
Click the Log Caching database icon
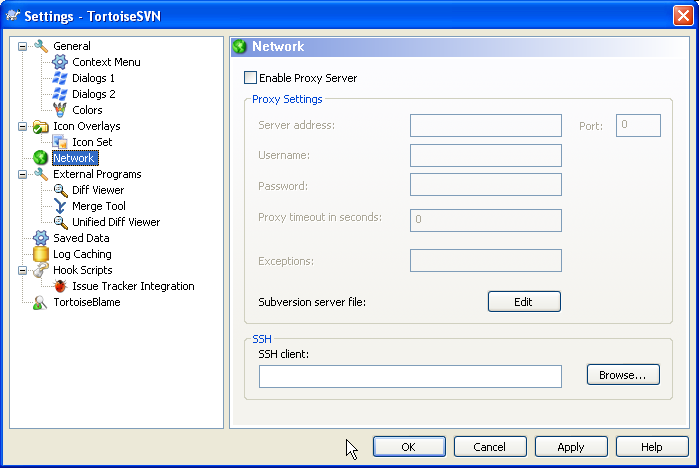(41, 254)
